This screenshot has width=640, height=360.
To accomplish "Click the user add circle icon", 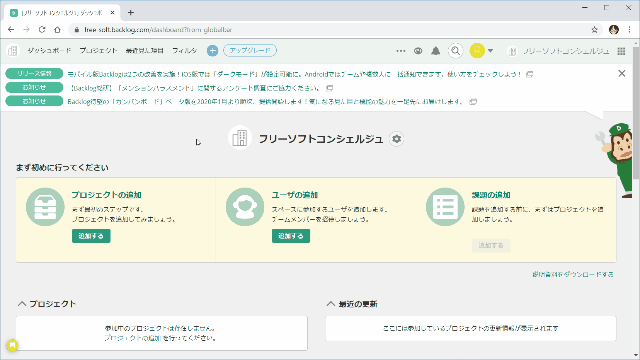I will pos(245,207).
